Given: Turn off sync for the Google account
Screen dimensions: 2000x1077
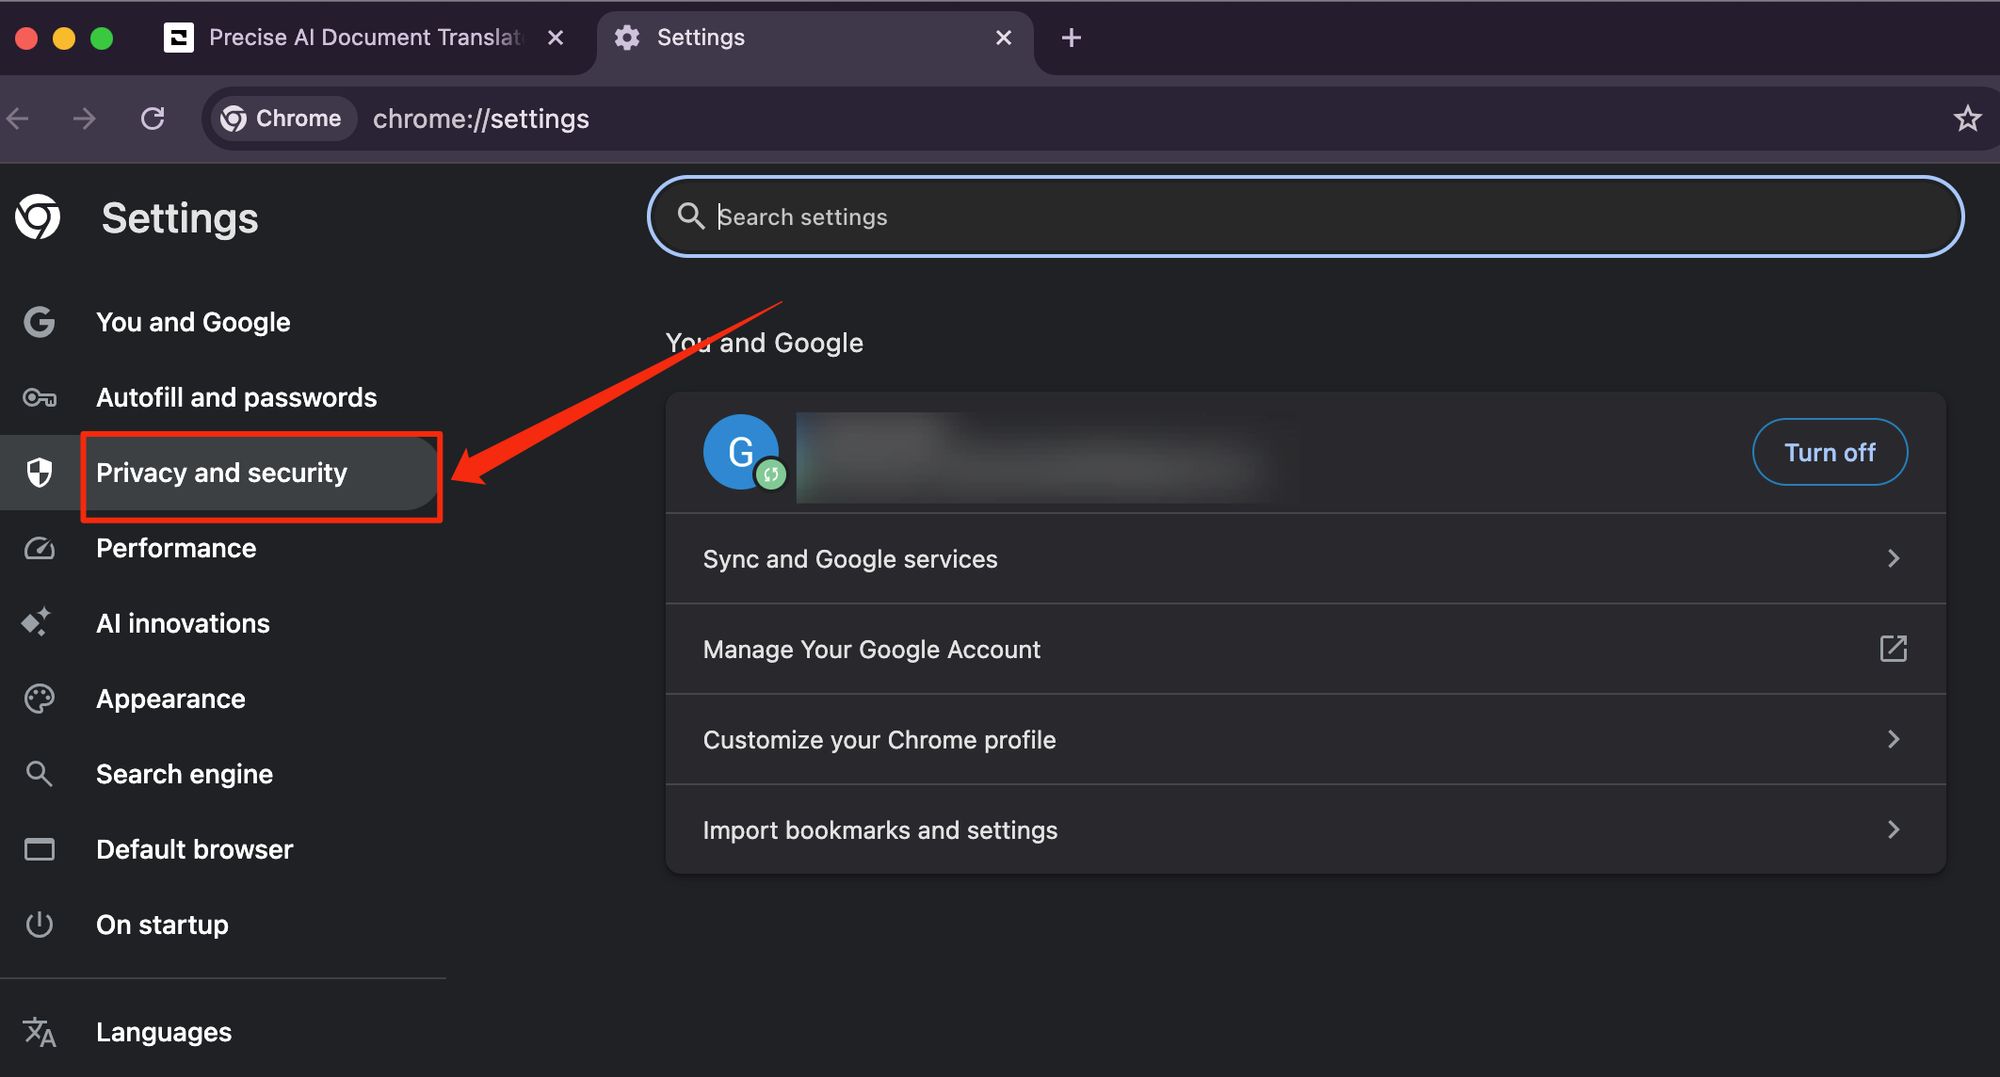Looking at the screenshot, I should (1829, 452).
